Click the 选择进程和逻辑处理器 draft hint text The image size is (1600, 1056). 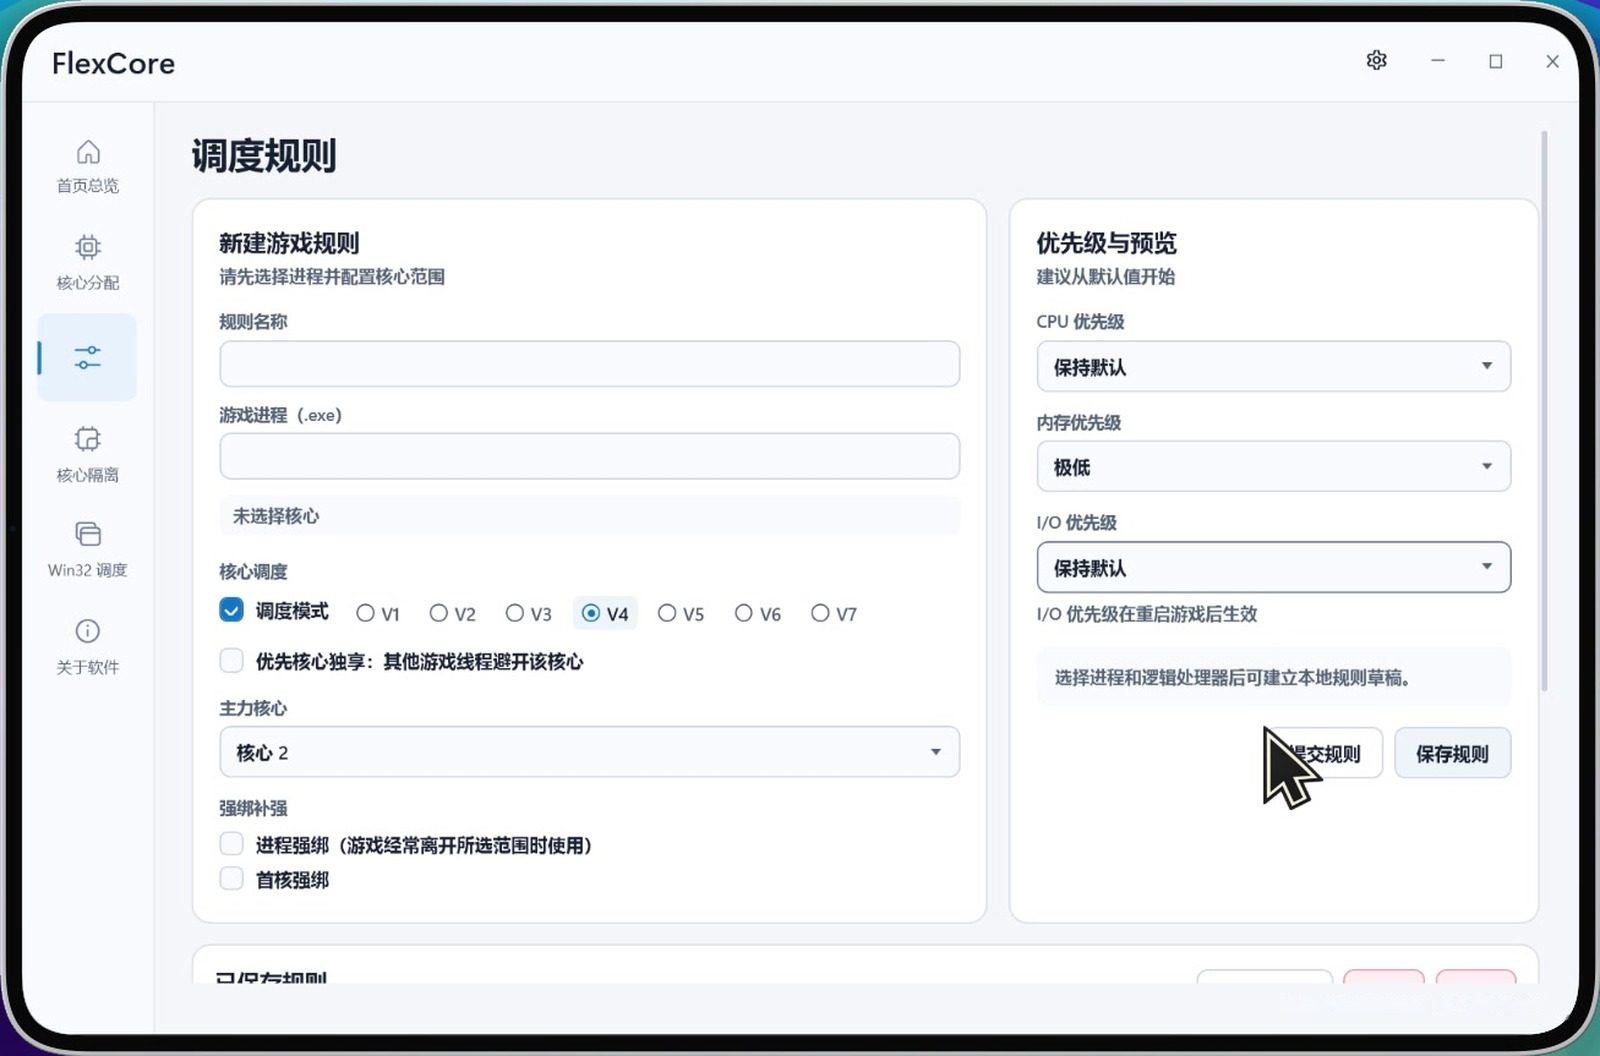tap(1233, 678)
